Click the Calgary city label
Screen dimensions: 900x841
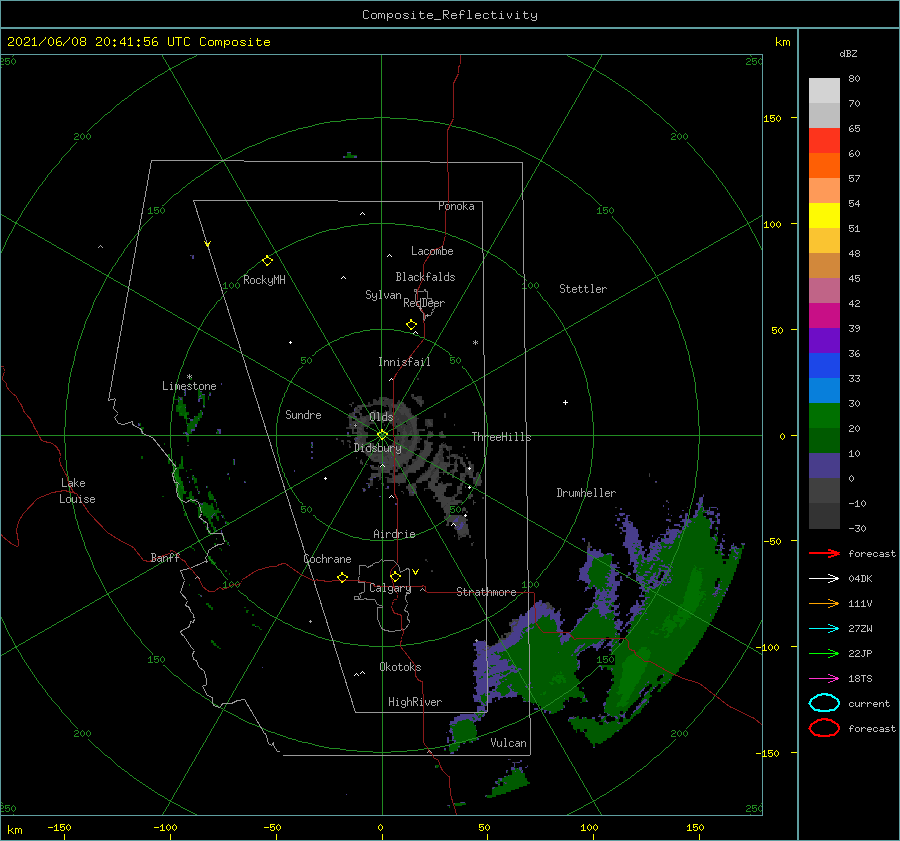[x=390, y=588]
